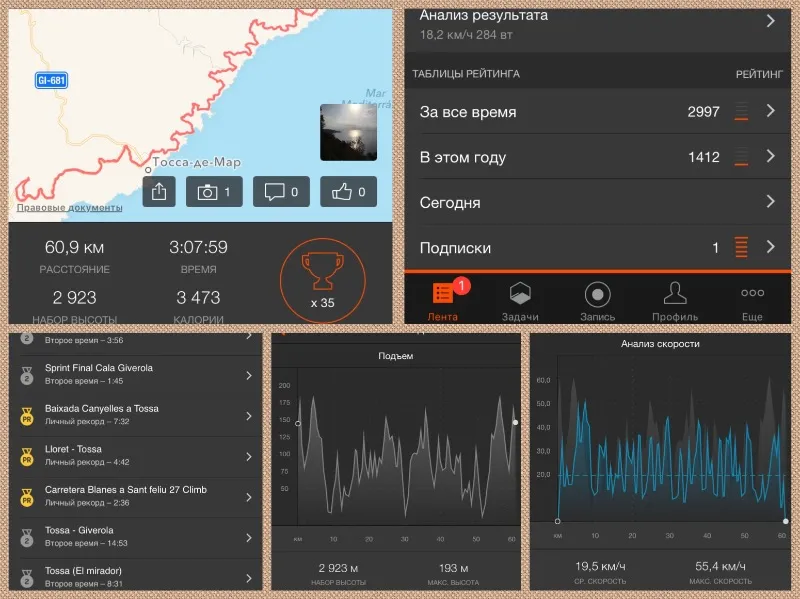This screenshot has height=599, width=800.
Task: Select the end marker on Подъем chart
Action: tap(515, 422)
